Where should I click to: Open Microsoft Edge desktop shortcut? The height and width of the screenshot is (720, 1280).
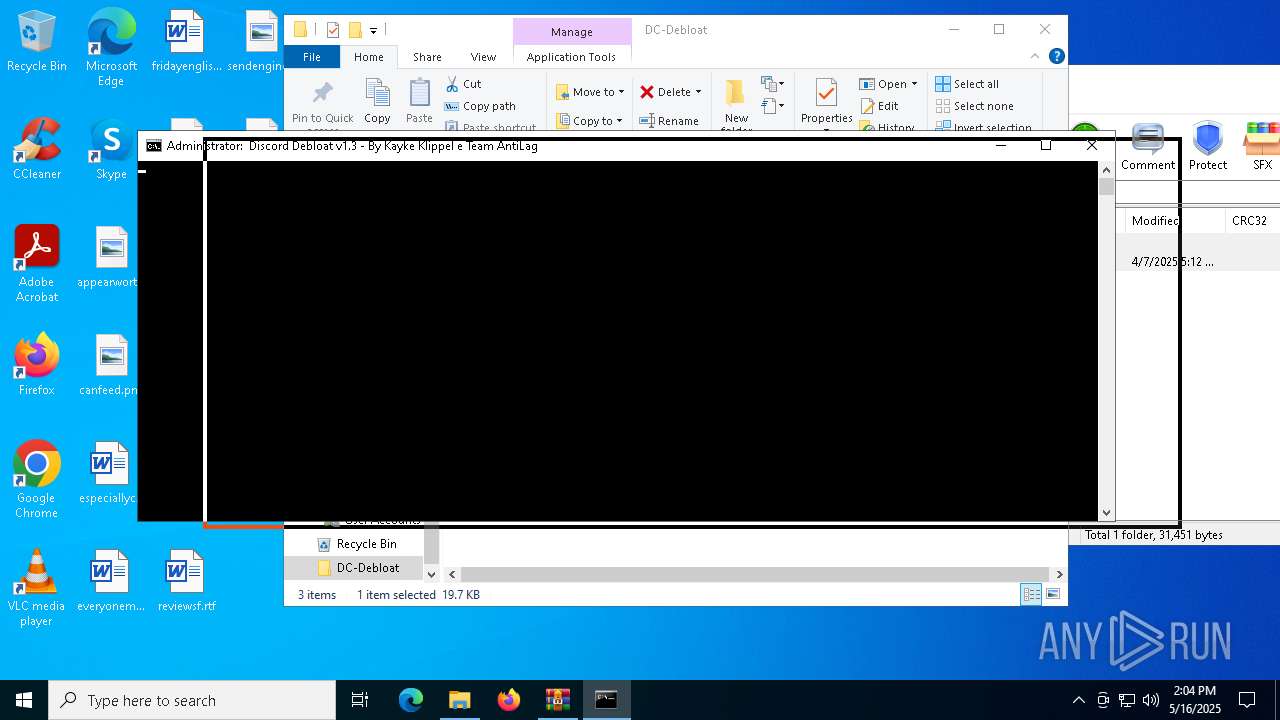tap(111, 48)
